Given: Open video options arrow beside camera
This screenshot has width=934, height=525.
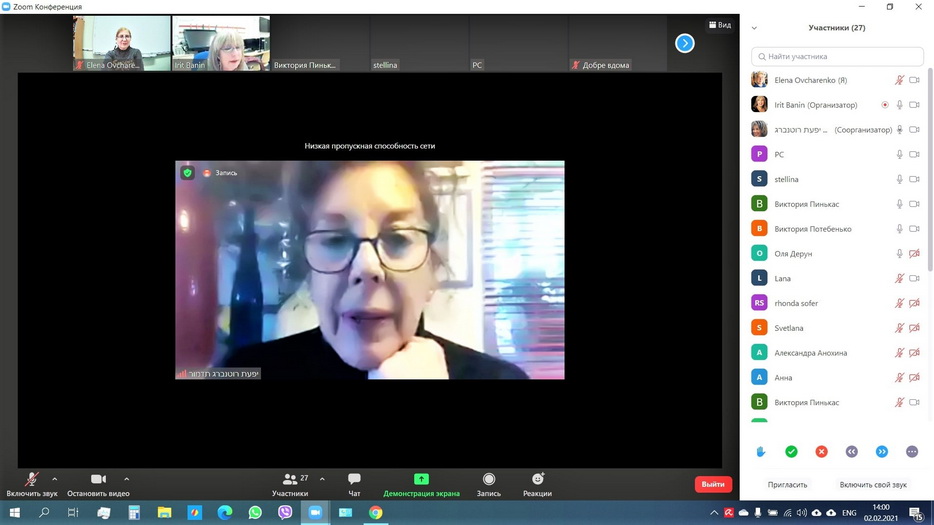Looking at the screenshot, I should 127,479.
